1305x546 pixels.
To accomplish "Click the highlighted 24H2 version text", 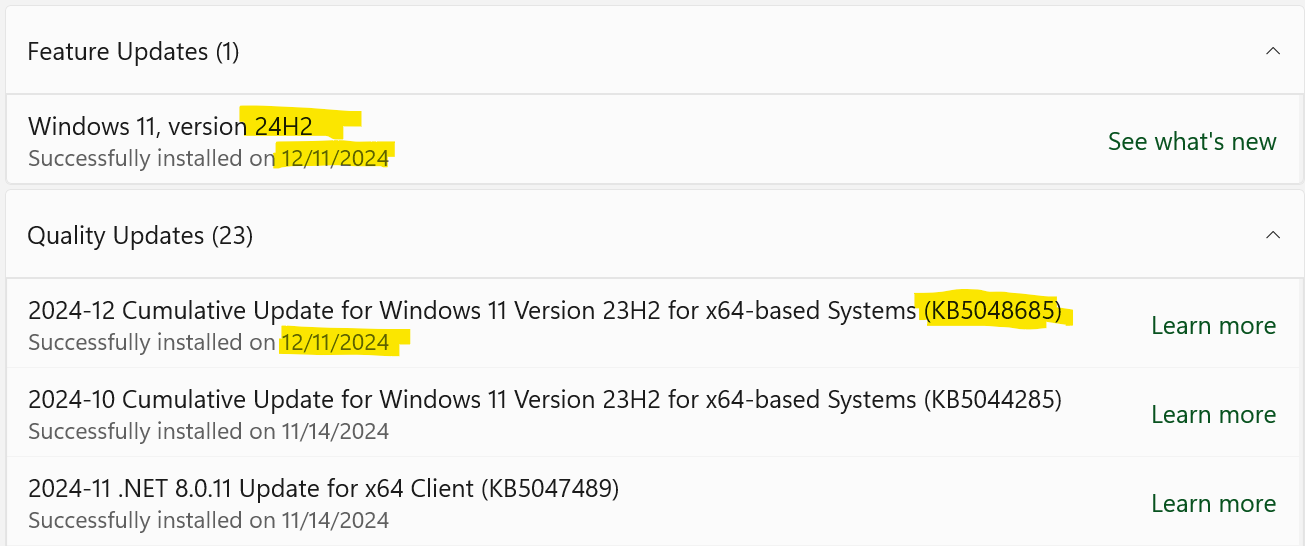I will [283, 126].
